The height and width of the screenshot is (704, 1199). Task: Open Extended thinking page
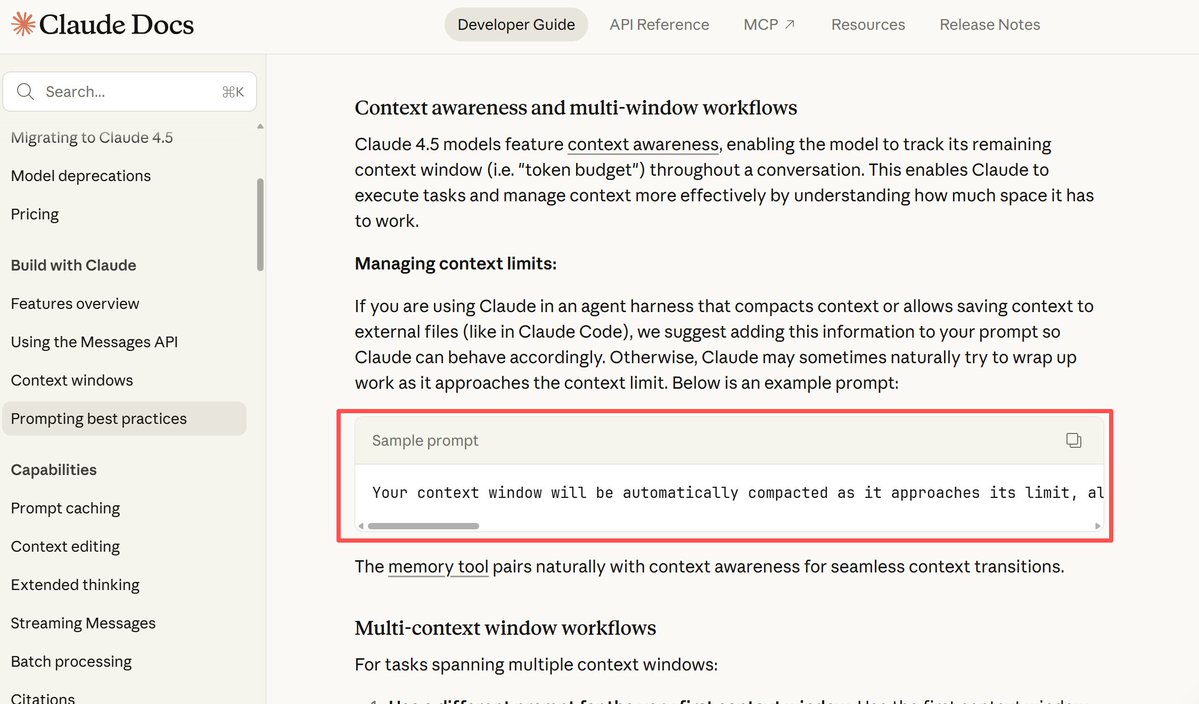[75, 585]
